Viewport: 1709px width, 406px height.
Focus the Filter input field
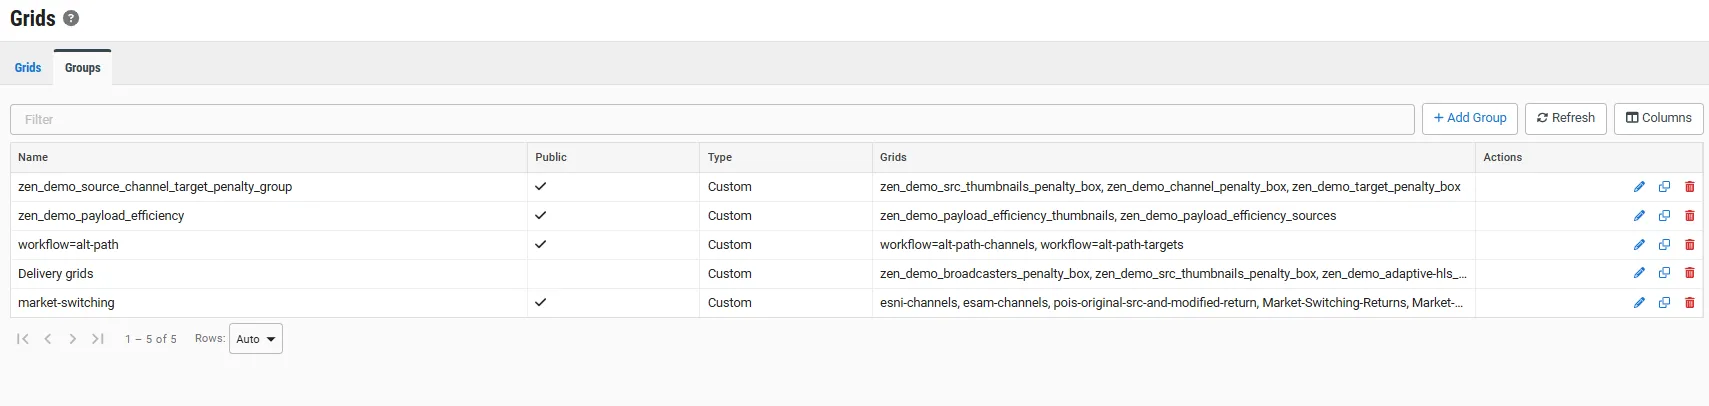point(712,119)
